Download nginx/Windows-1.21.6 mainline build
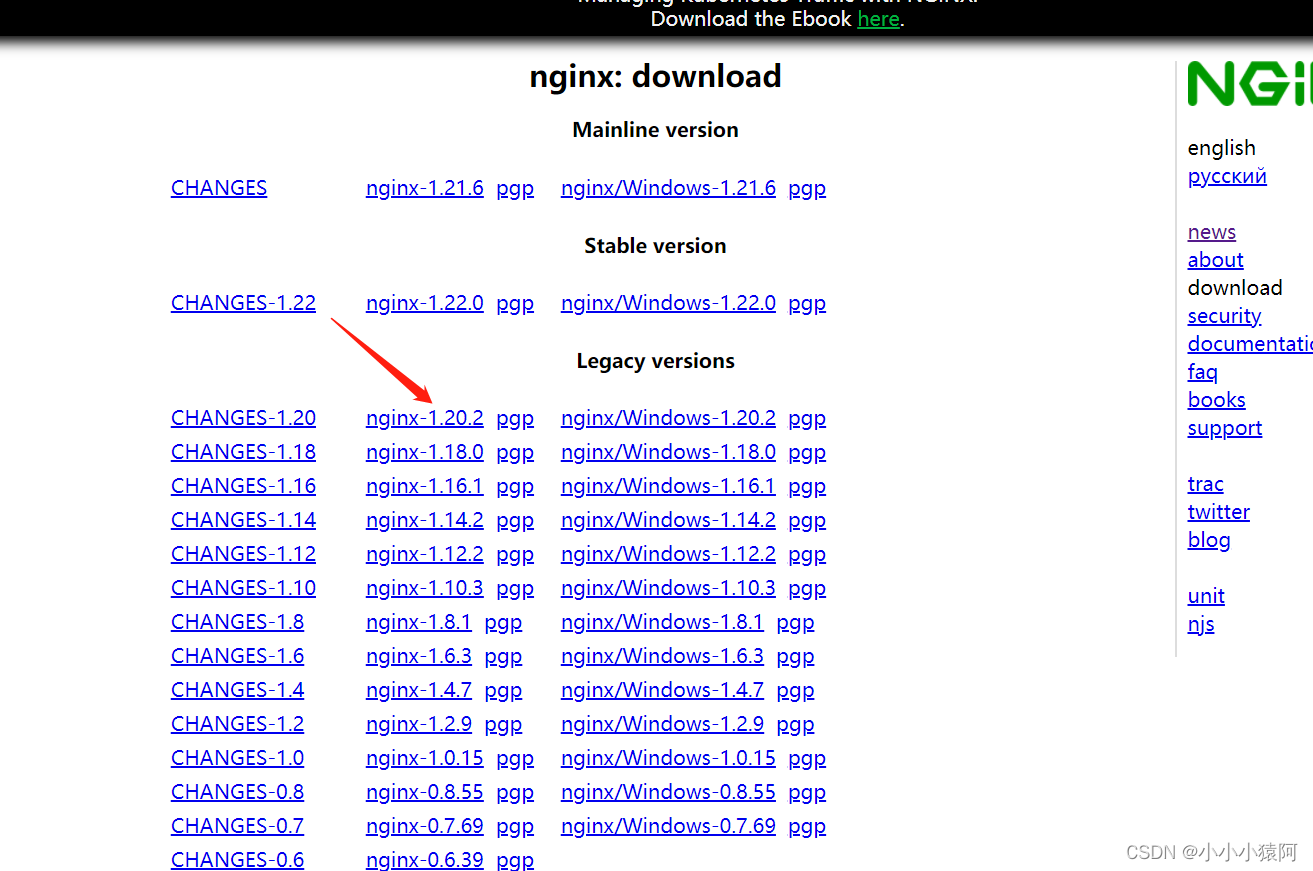 [x=668, y=187]
